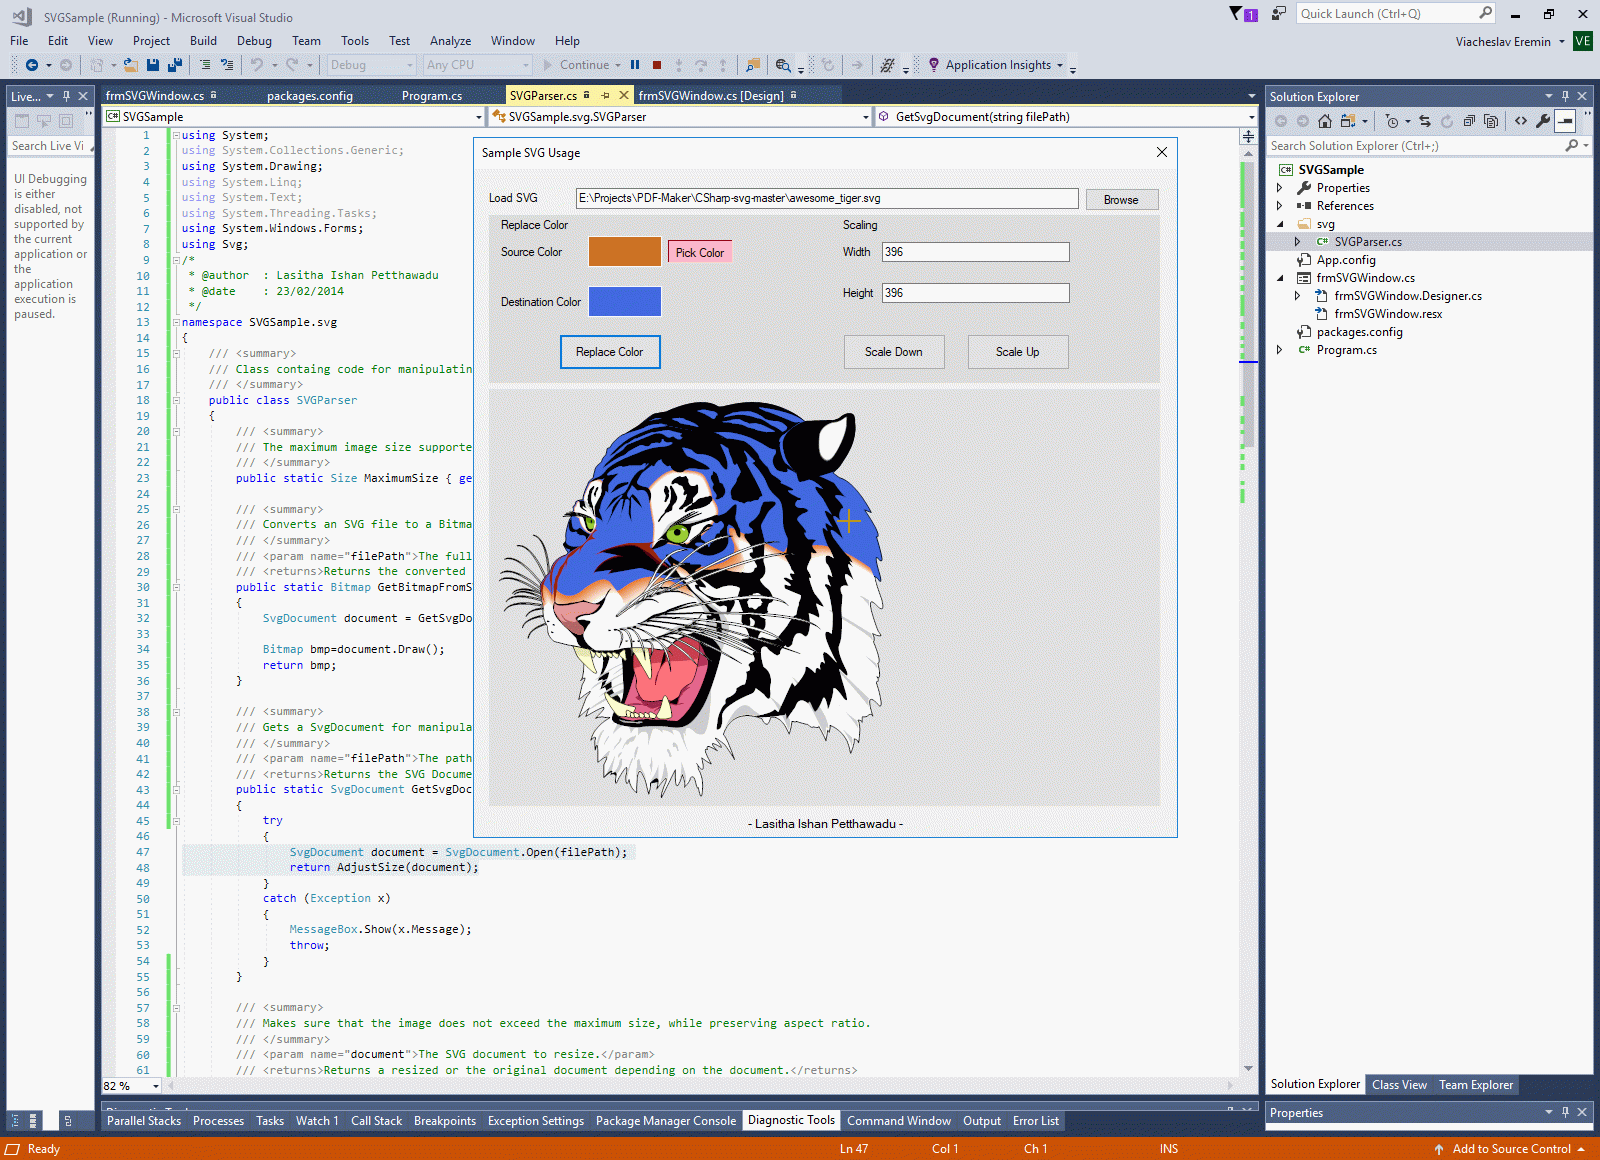Viewport: 1600px width, 1160px height.
Task: Click the Undo toolbar icon
Action: (257, 65)
